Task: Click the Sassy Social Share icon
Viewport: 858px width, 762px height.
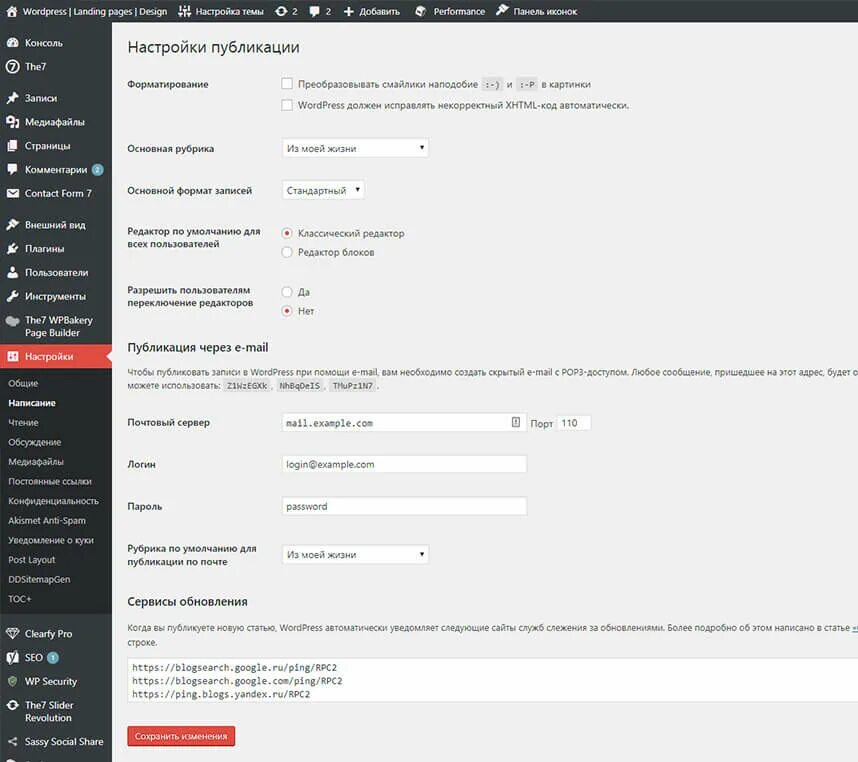Action: pyautogui.click(x=13, y=742)
